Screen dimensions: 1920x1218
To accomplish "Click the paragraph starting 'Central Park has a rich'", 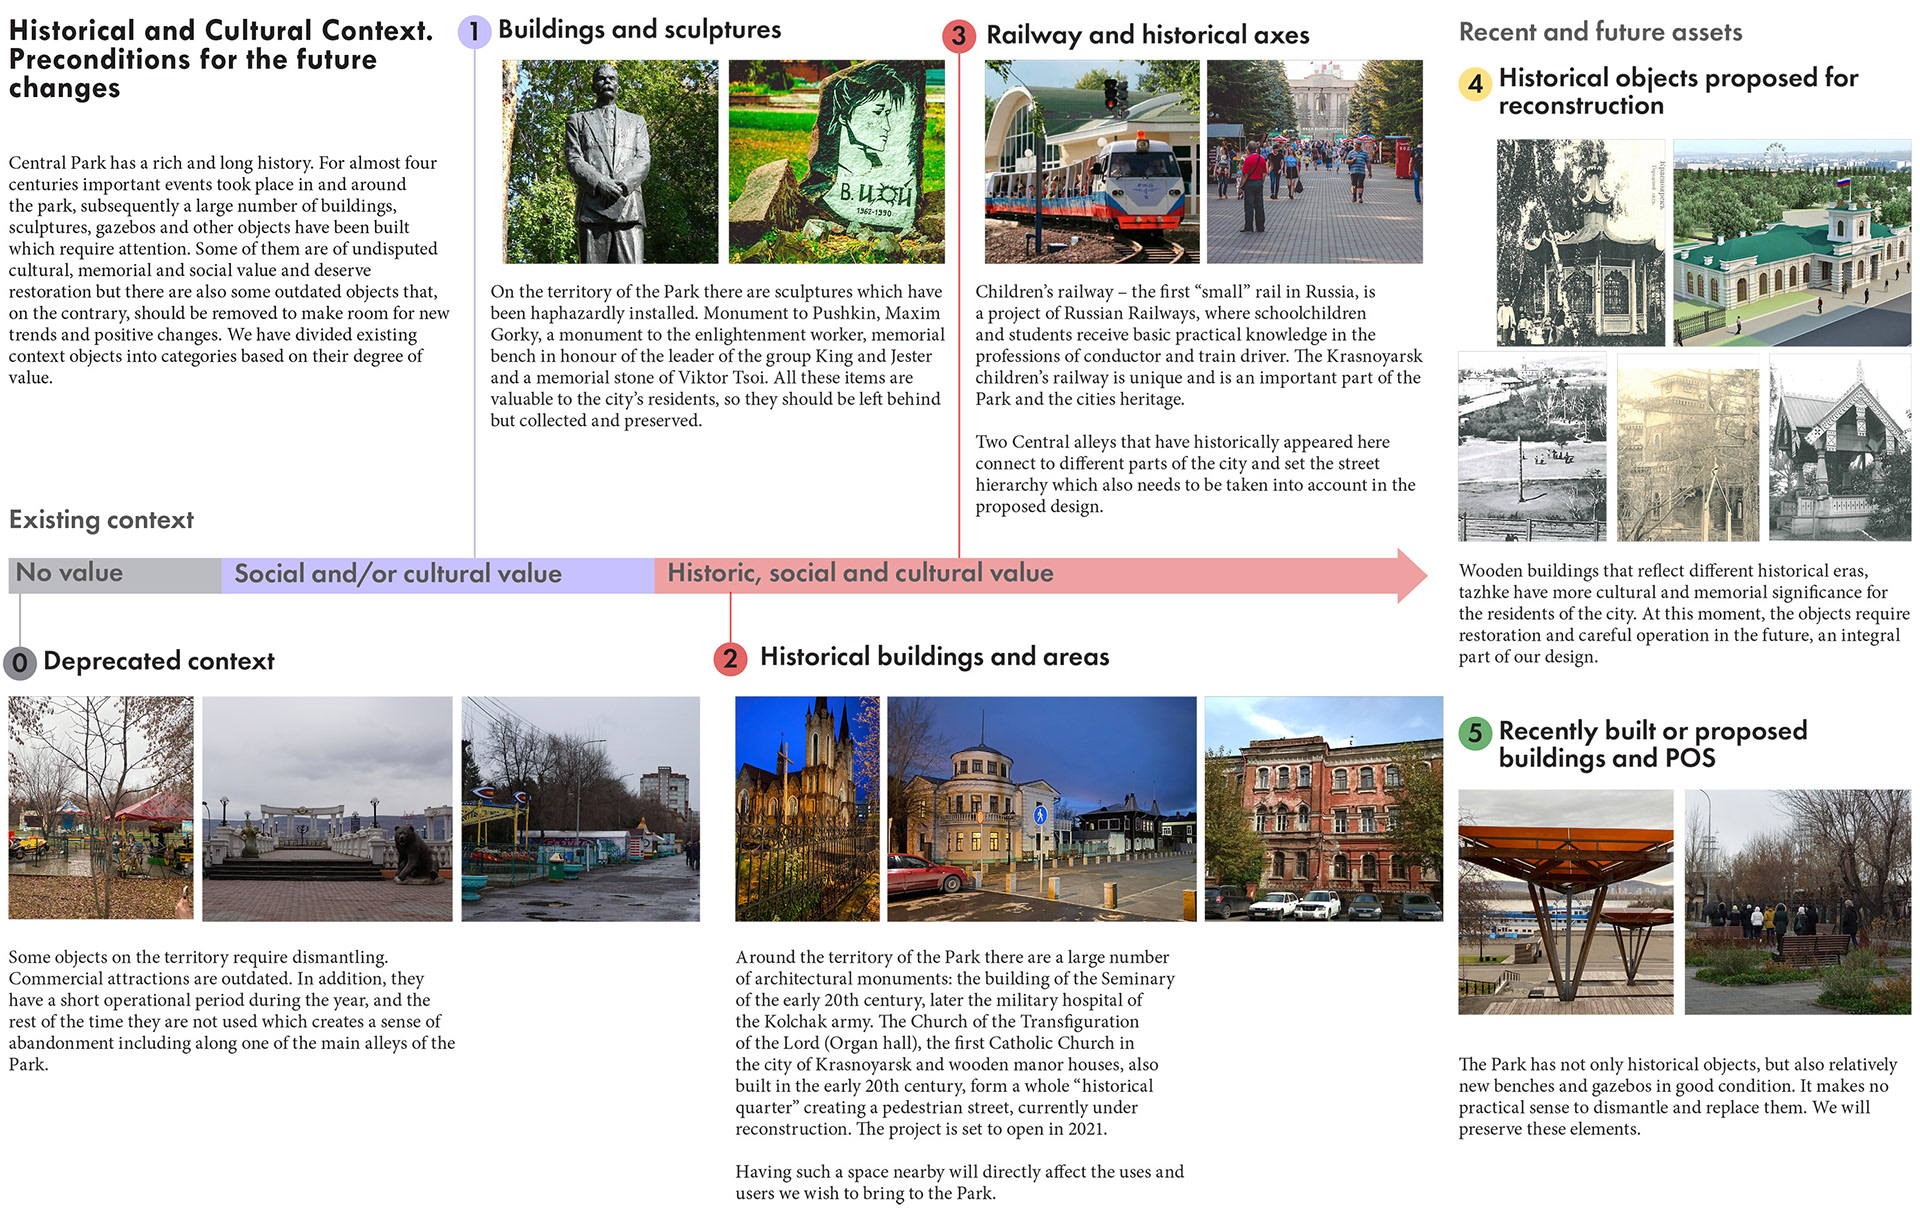I will pos(229,270).
